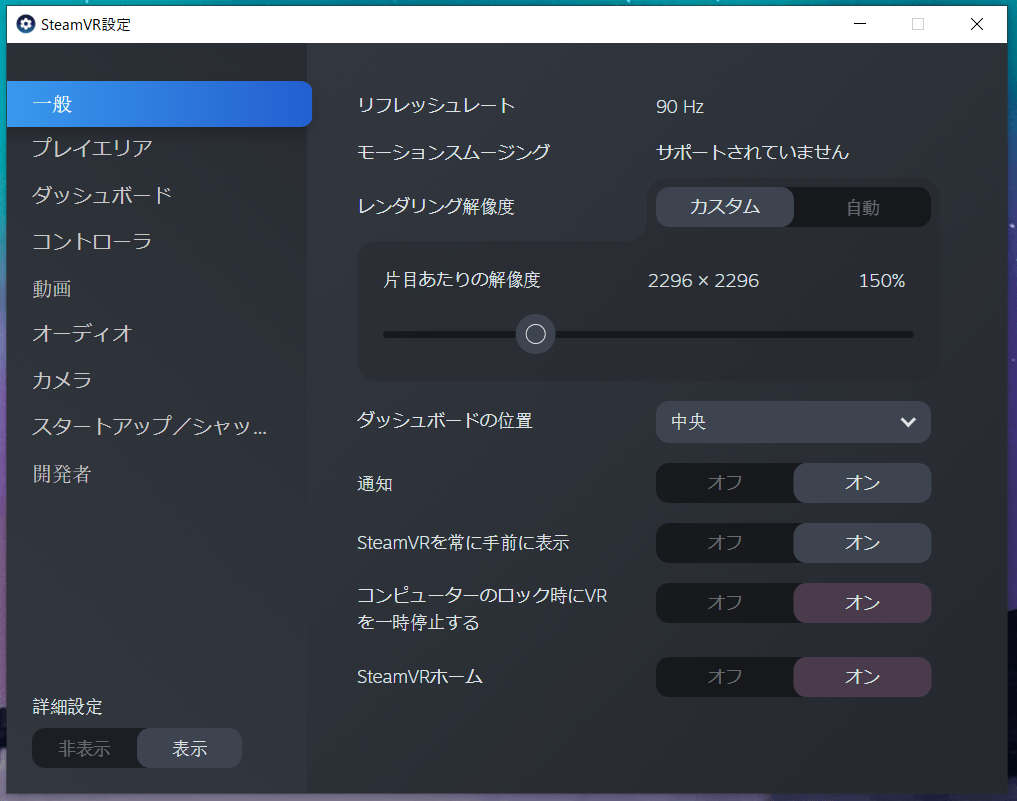Viewport: 1017px width, 801px height.
Task: Click the リフレッシュレート label
Action: 436,106
